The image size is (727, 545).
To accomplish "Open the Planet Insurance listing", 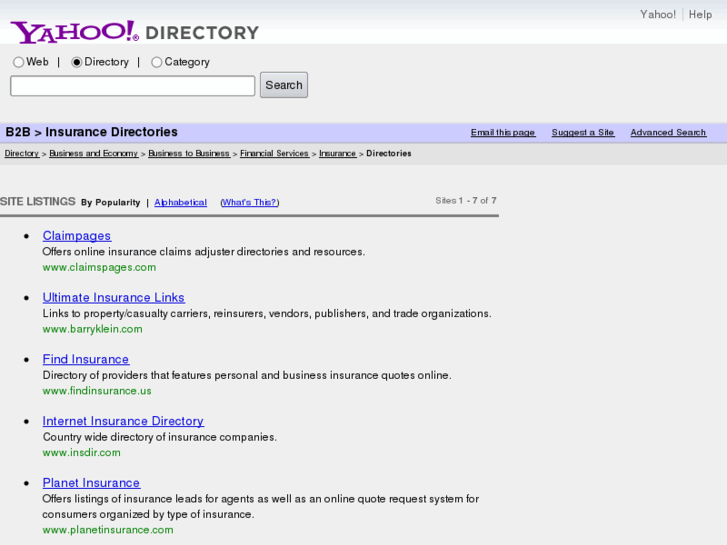I will pyautogui.click(x=91, y=483).
